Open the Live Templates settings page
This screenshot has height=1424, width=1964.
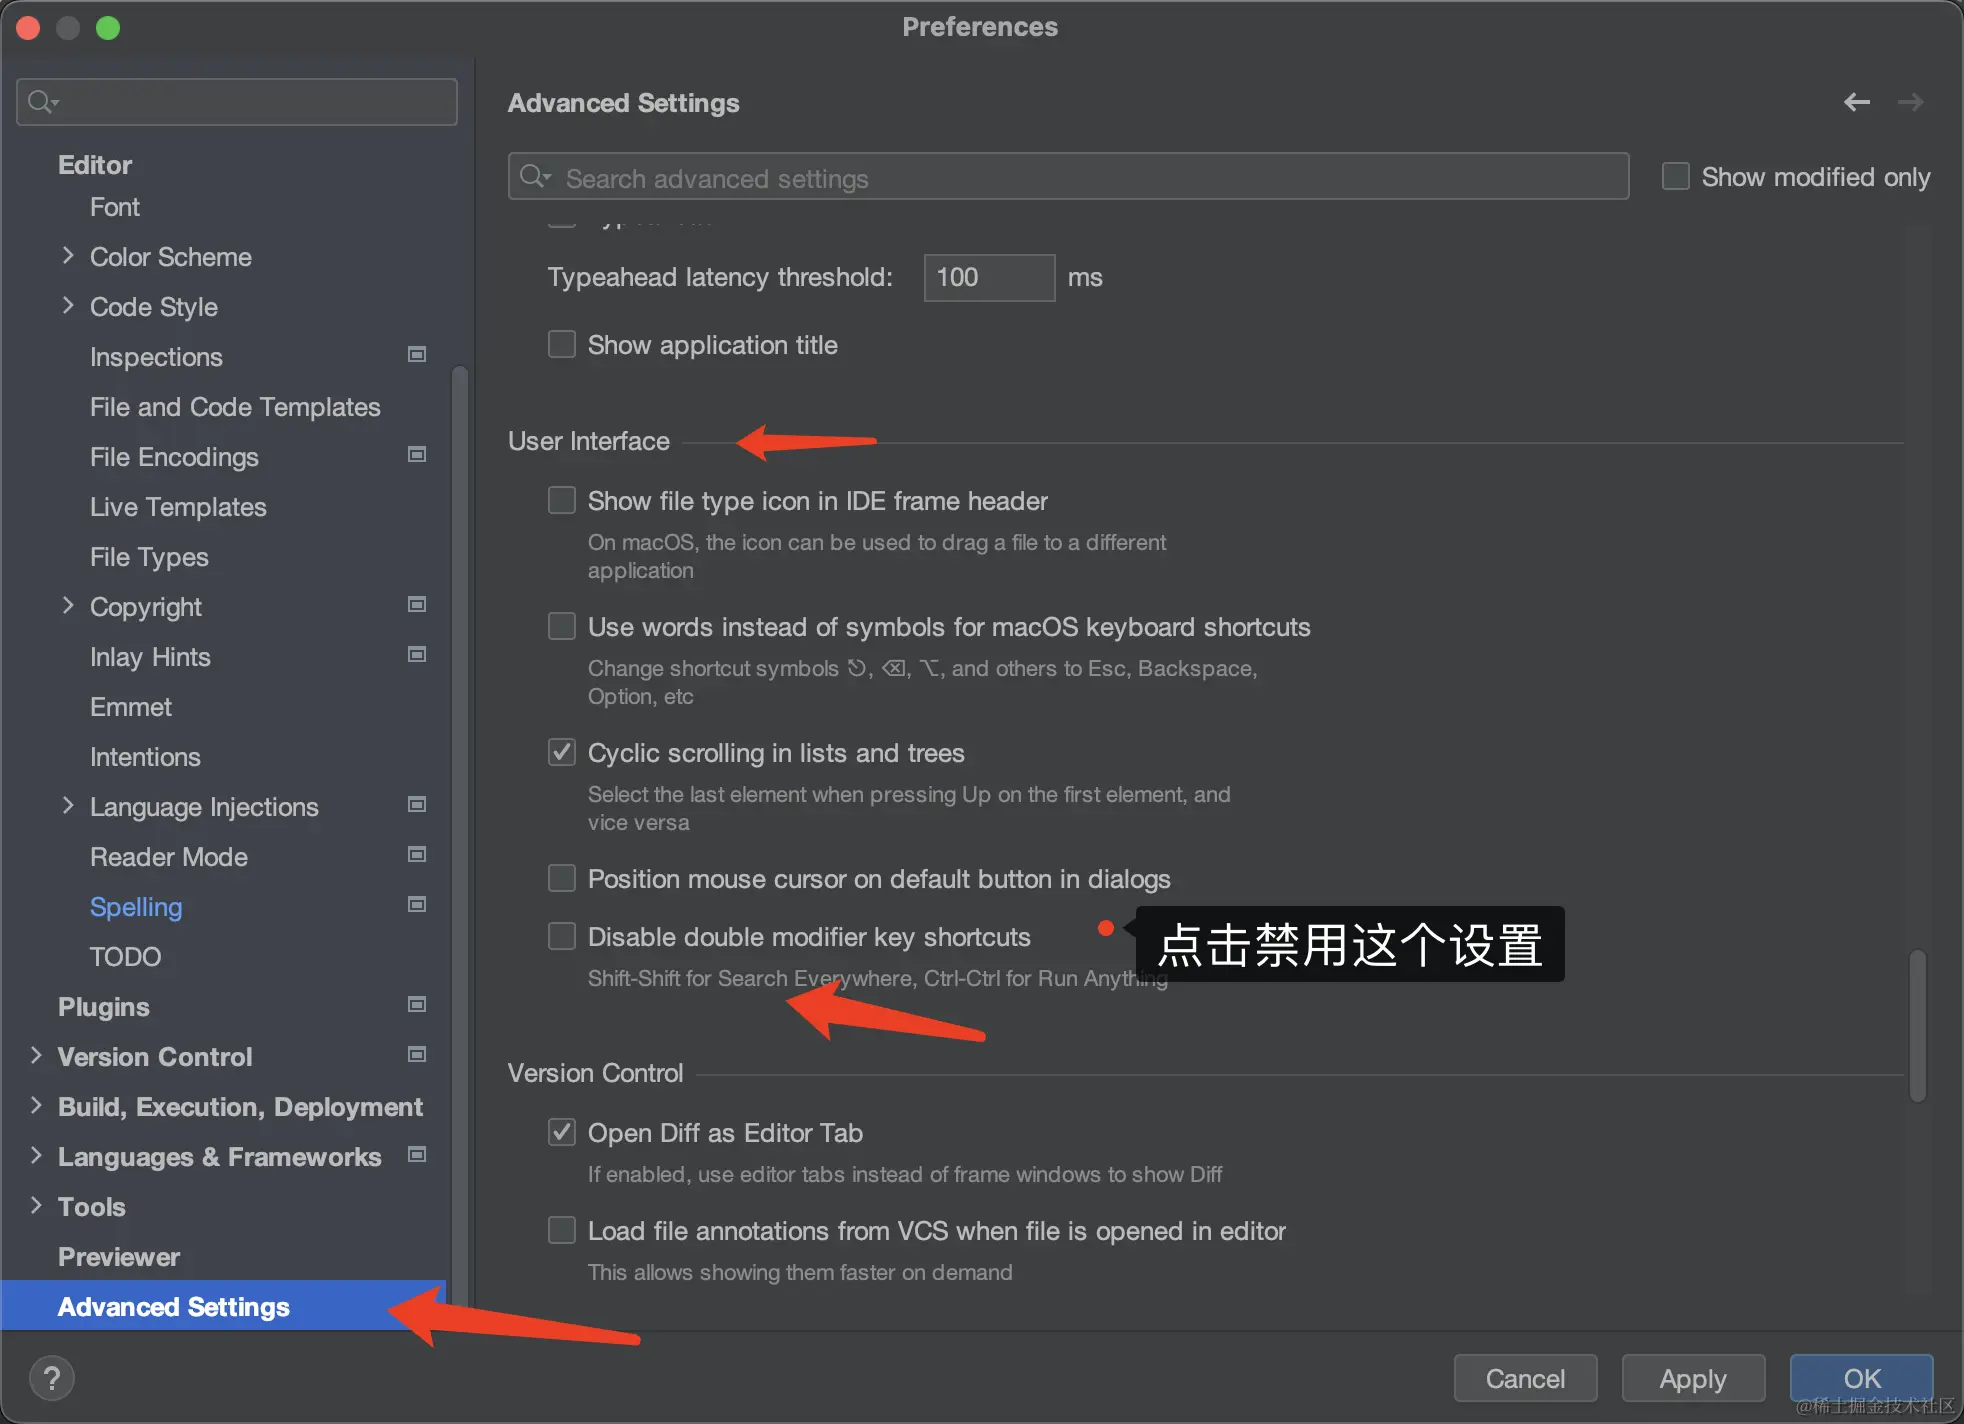(x=178, y=507)
